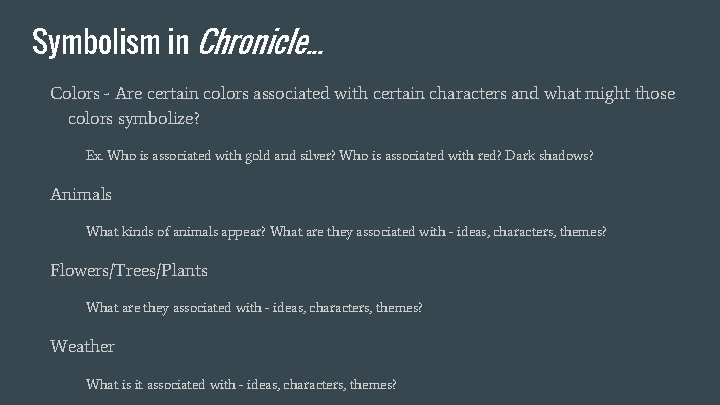Click the sub-bullet under Flowers/Trees/Plants
720x405 pixels.
254,307
